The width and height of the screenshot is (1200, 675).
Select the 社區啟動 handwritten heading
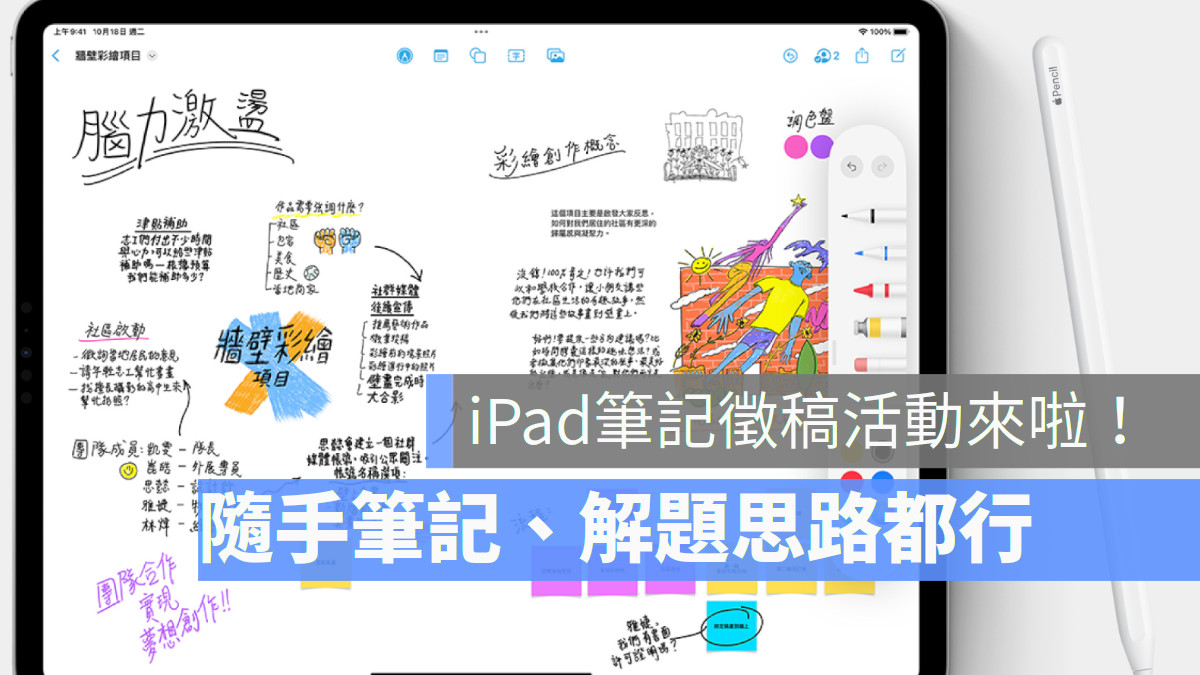pos(112,331)
